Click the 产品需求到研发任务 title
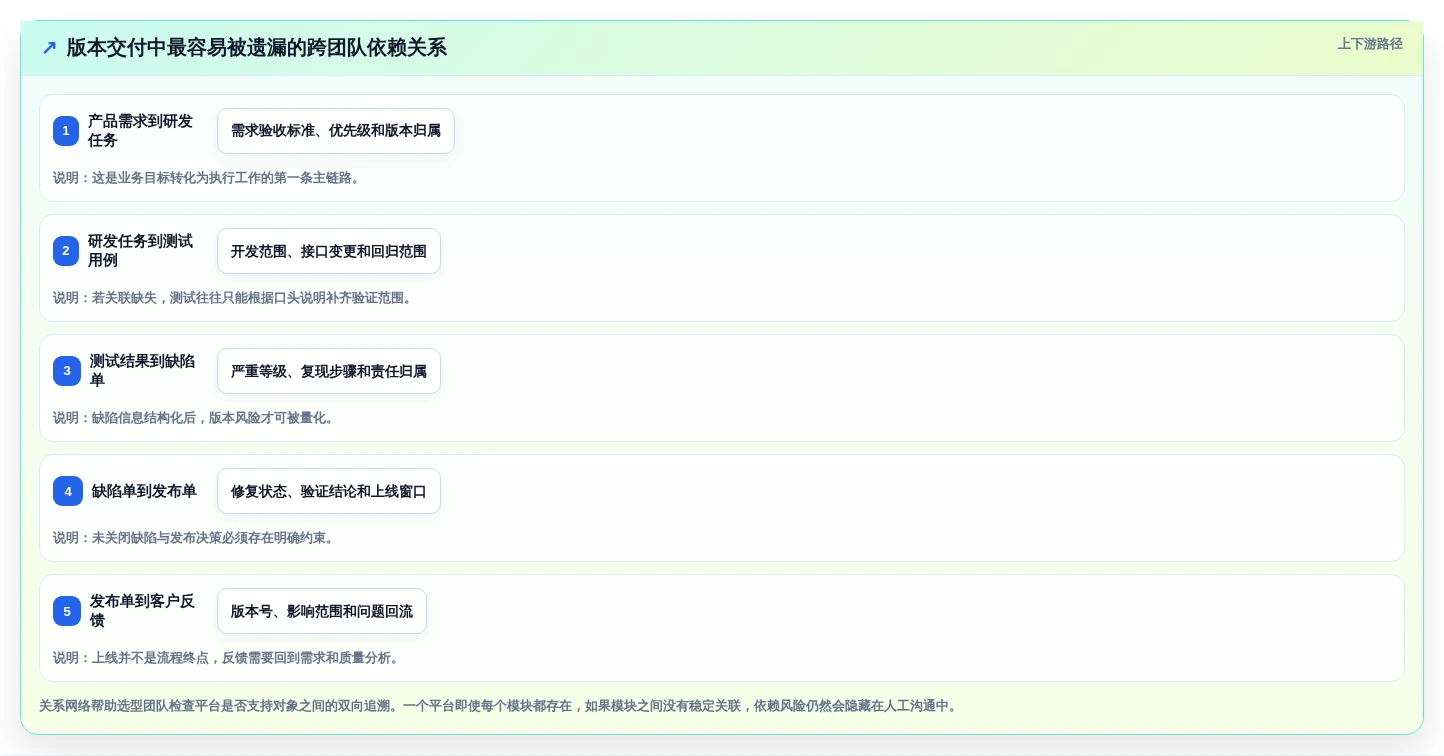Screen dimensions: 1444x756 tap(141, 131)
